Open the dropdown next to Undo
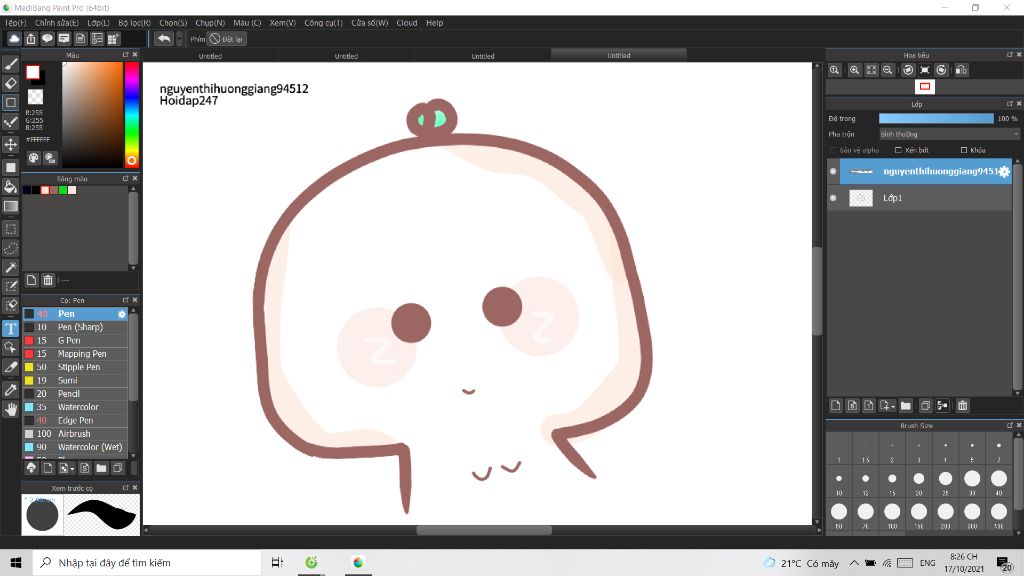Screen dimensions: 1024x576 180,39
